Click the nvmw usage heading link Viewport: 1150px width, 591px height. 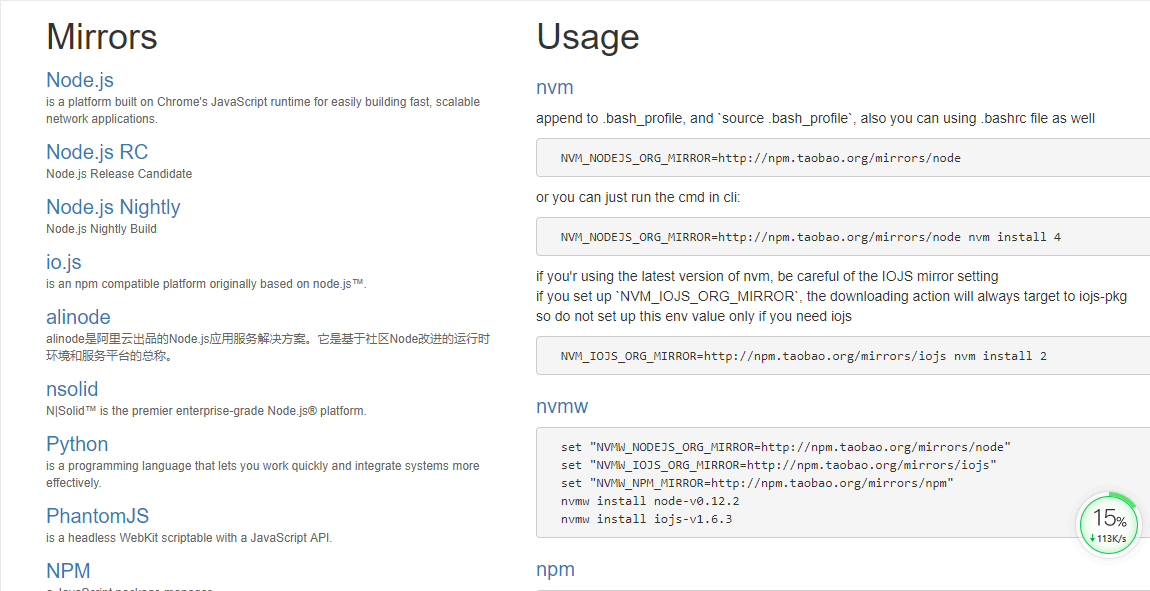[x=562, y=406]
